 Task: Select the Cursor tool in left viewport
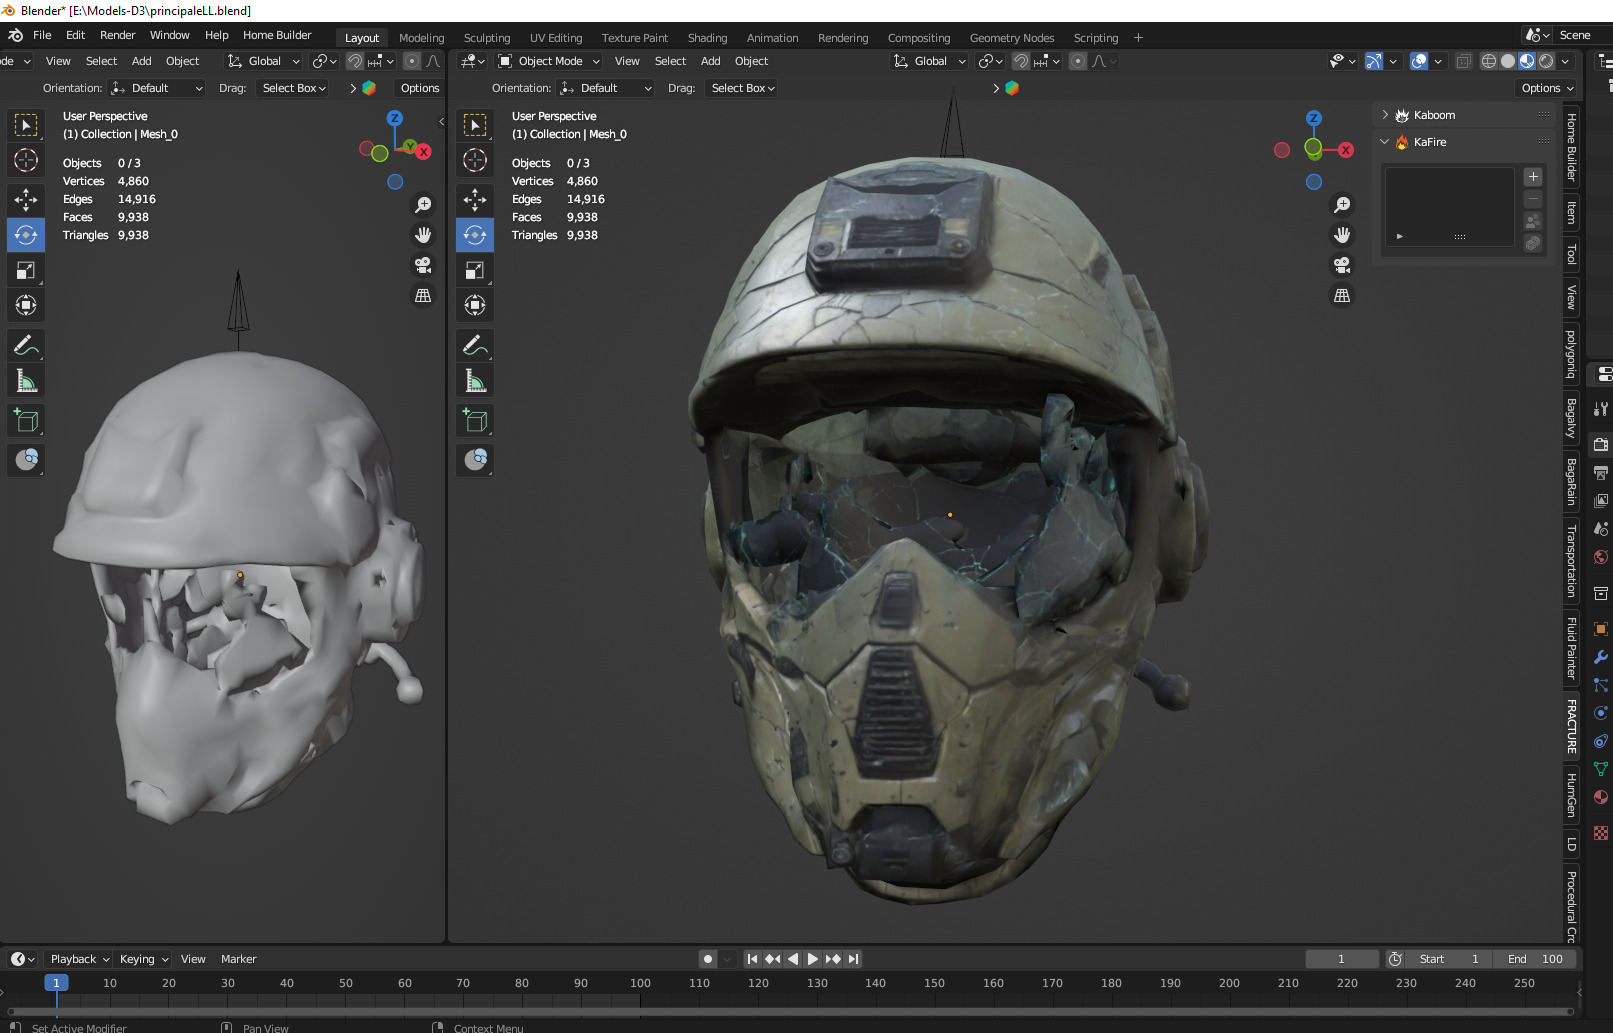click(26, 160)
